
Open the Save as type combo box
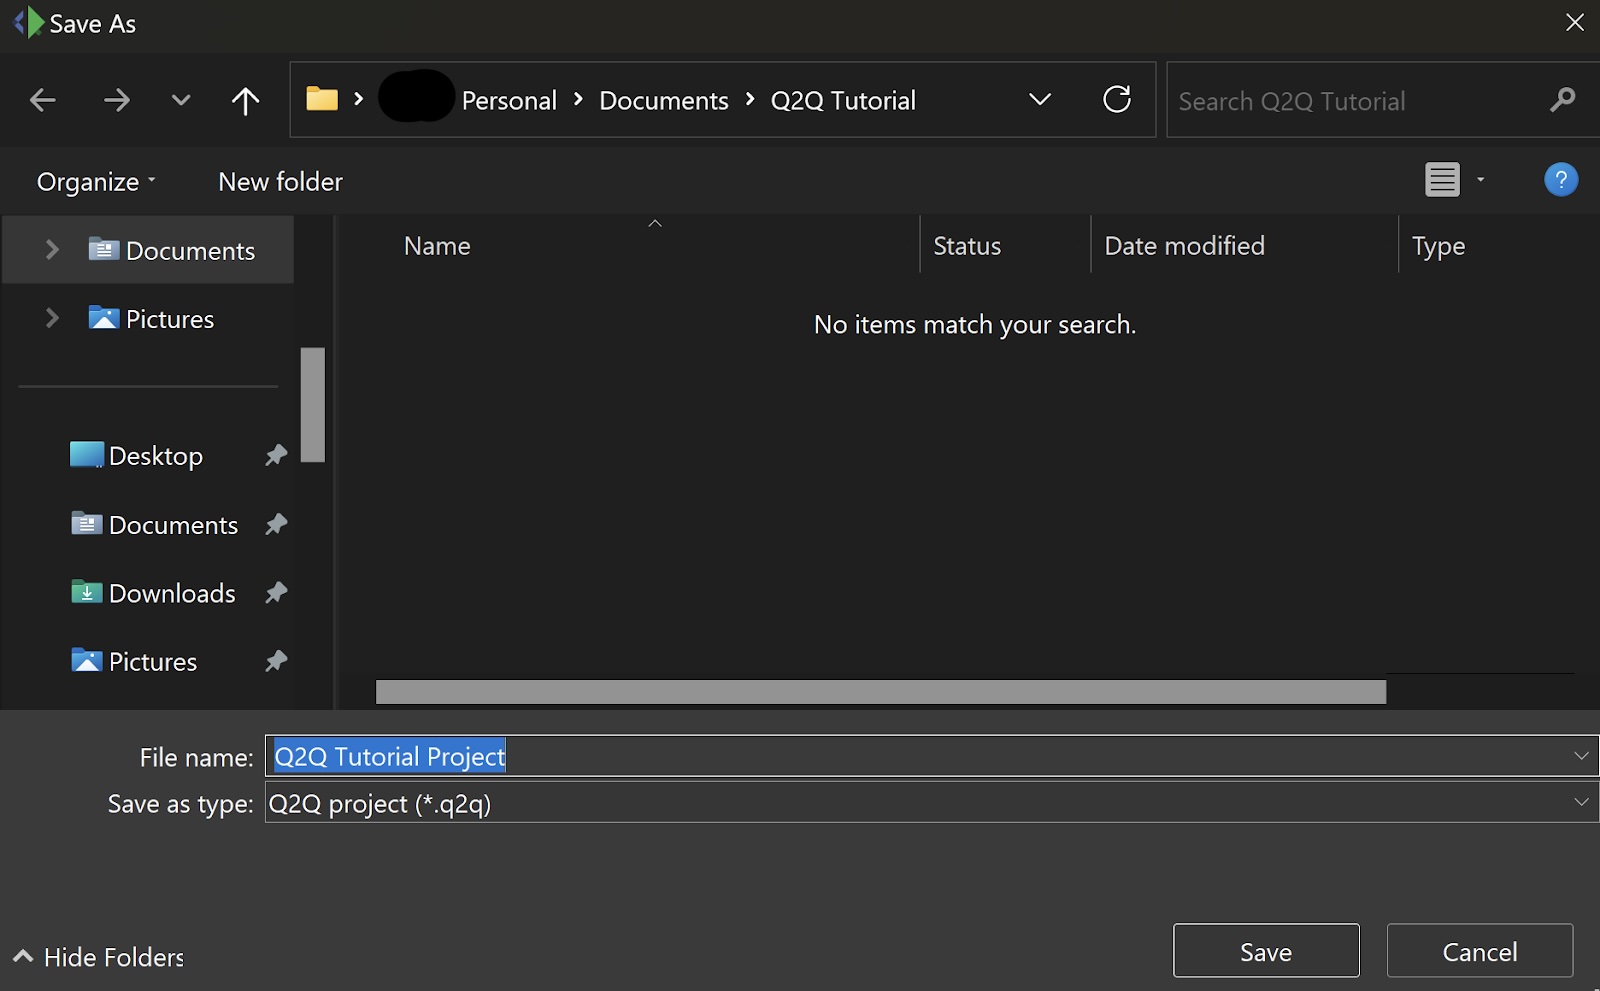[931, 803]
